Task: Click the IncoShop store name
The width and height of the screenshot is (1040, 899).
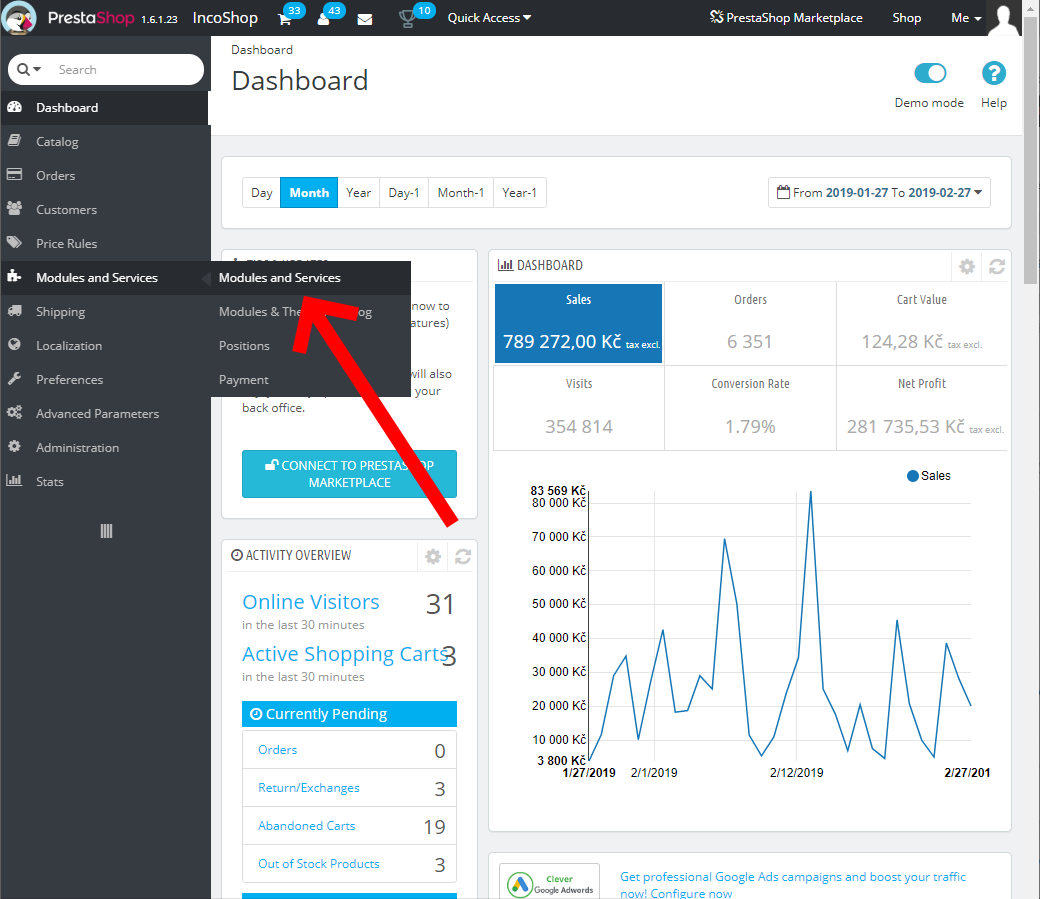Action: click(x=225, y=18)
